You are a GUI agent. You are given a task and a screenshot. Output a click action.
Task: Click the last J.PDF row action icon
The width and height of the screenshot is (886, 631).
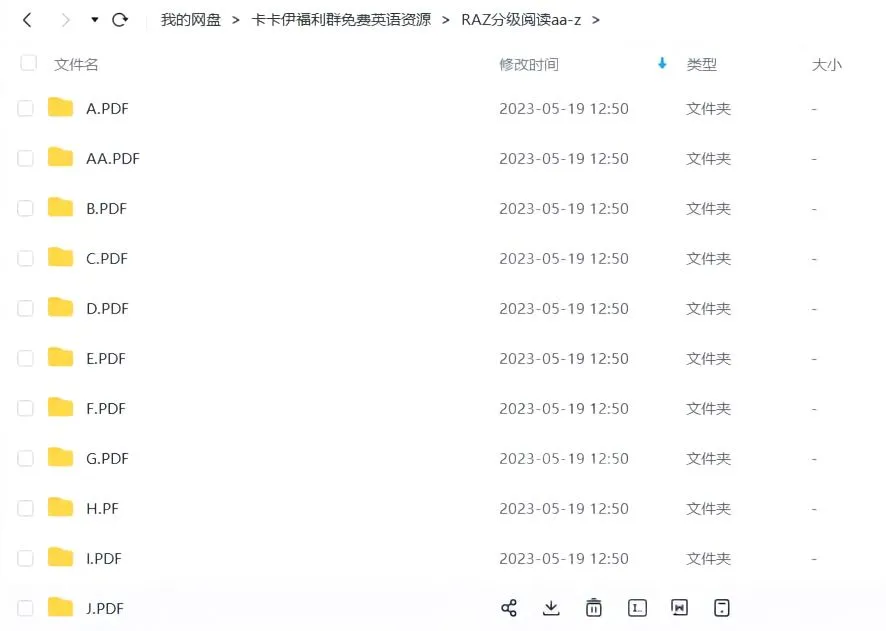click(722, 608)
